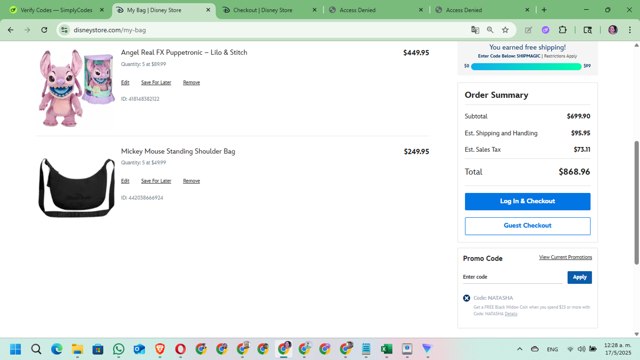Viewport: 640px width, 360px height.
Task: Open Angel Real FX Puppetronic product title
Action: [x=184, y=52]
